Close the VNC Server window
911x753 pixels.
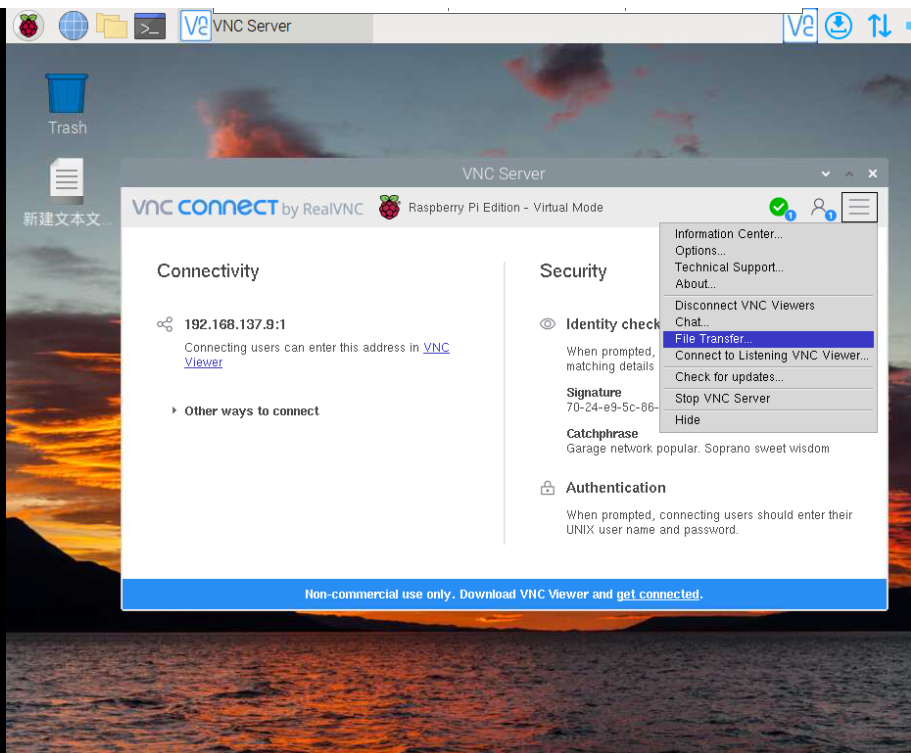click(x=872, y=174)
